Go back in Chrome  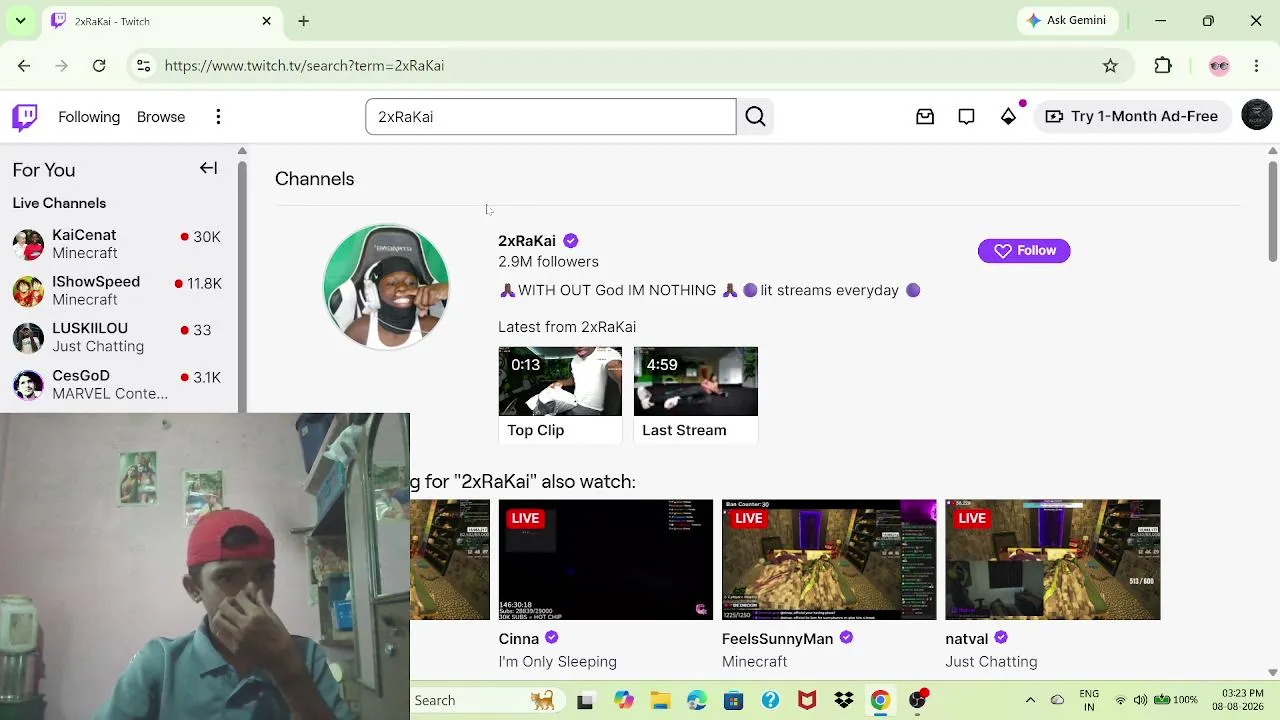click(24, 66)
